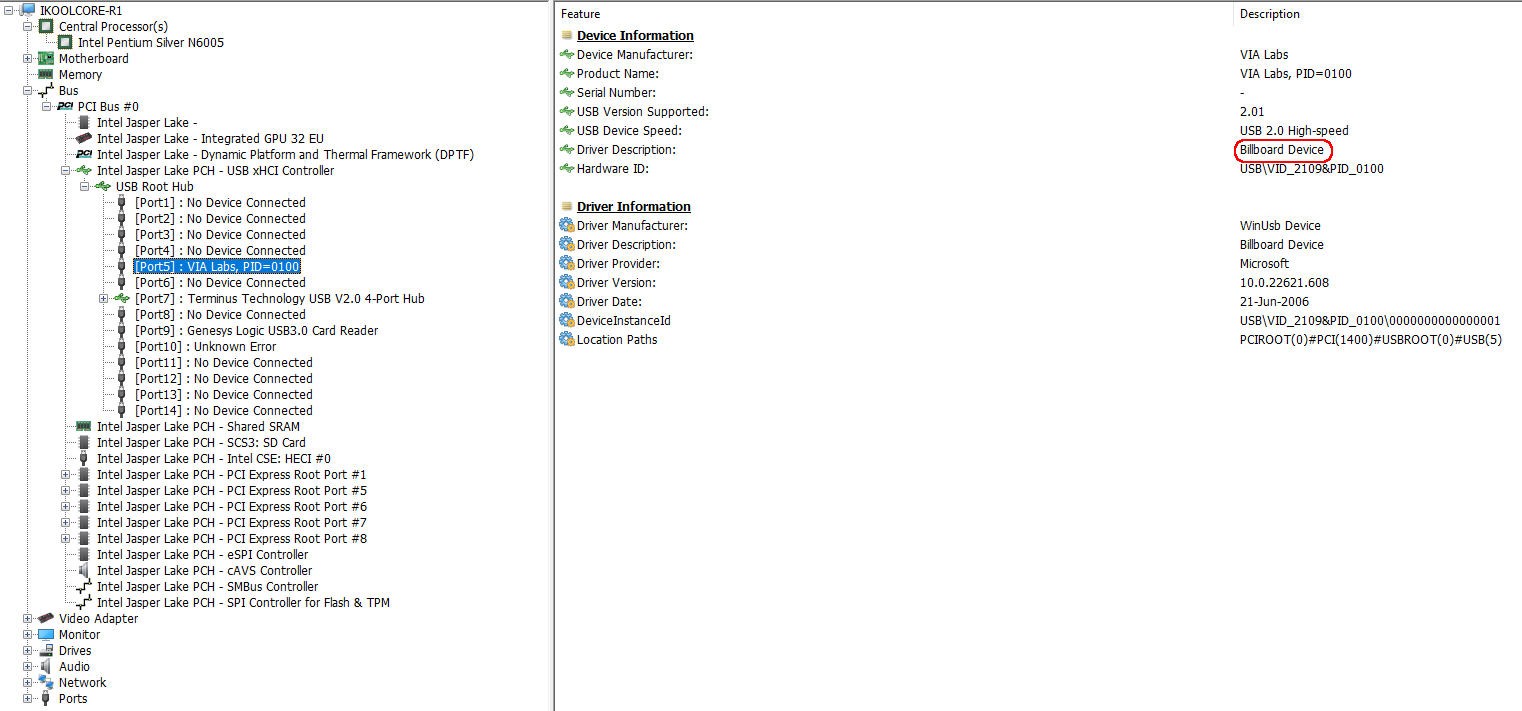Click the gear icon beside Driver Manufacturer
The image size is (1522, 711).
567,225
